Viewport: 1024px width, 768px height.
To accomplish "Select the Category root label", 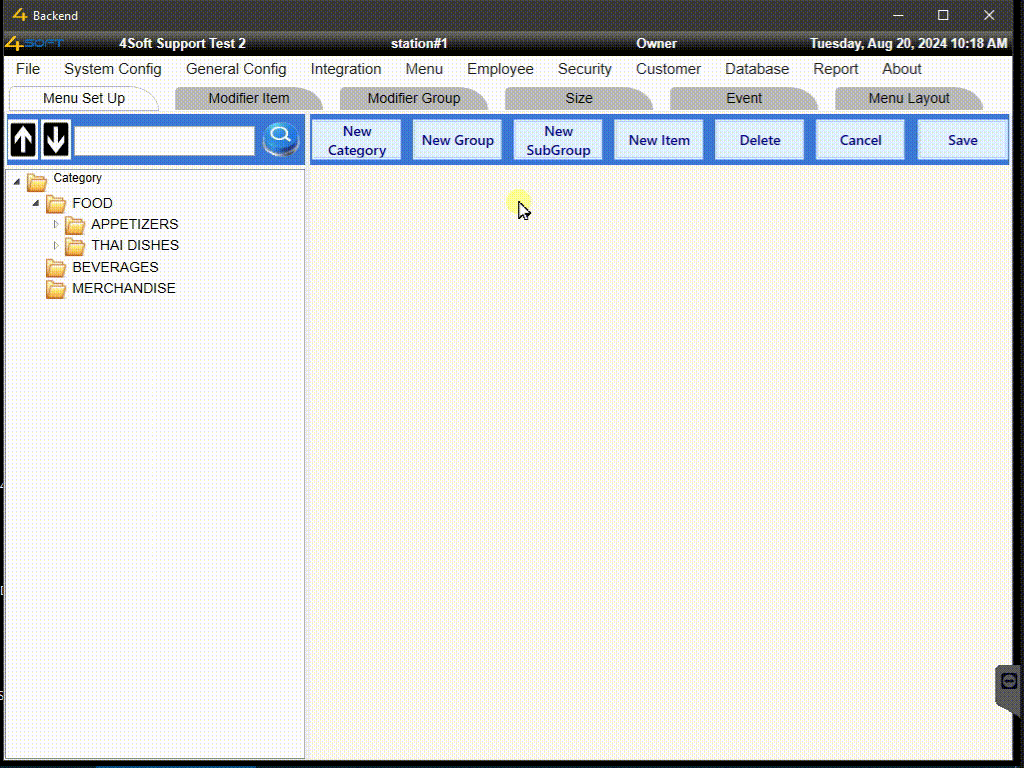I will pyautogui.click(x=78, y=178).
